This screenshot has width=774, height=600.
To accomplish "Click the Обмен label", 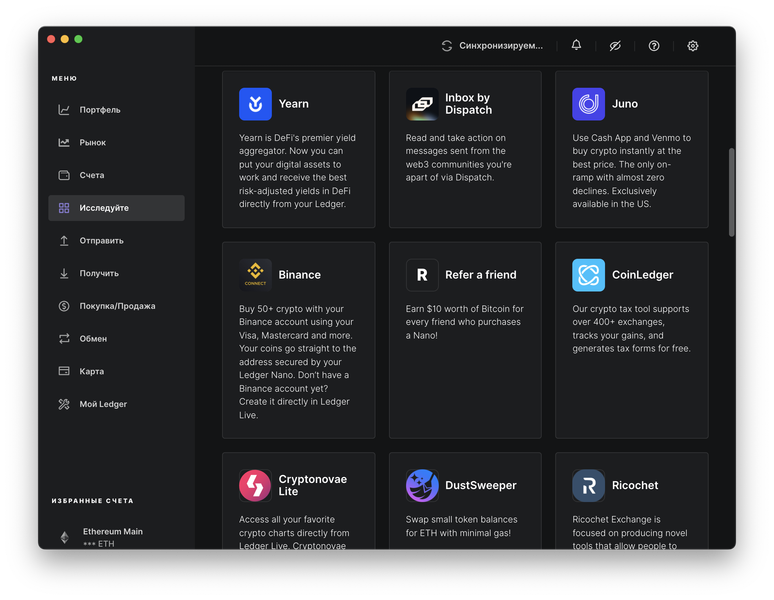I will (93, 338).
